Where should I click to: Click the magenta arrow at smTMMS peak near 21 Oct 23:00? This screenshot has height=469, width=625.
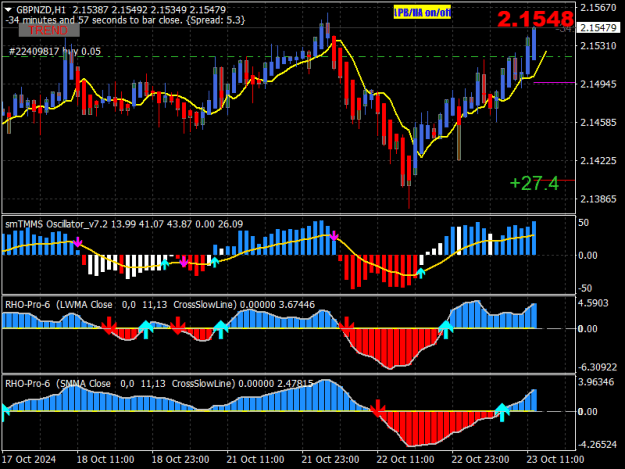coord(334,236)
